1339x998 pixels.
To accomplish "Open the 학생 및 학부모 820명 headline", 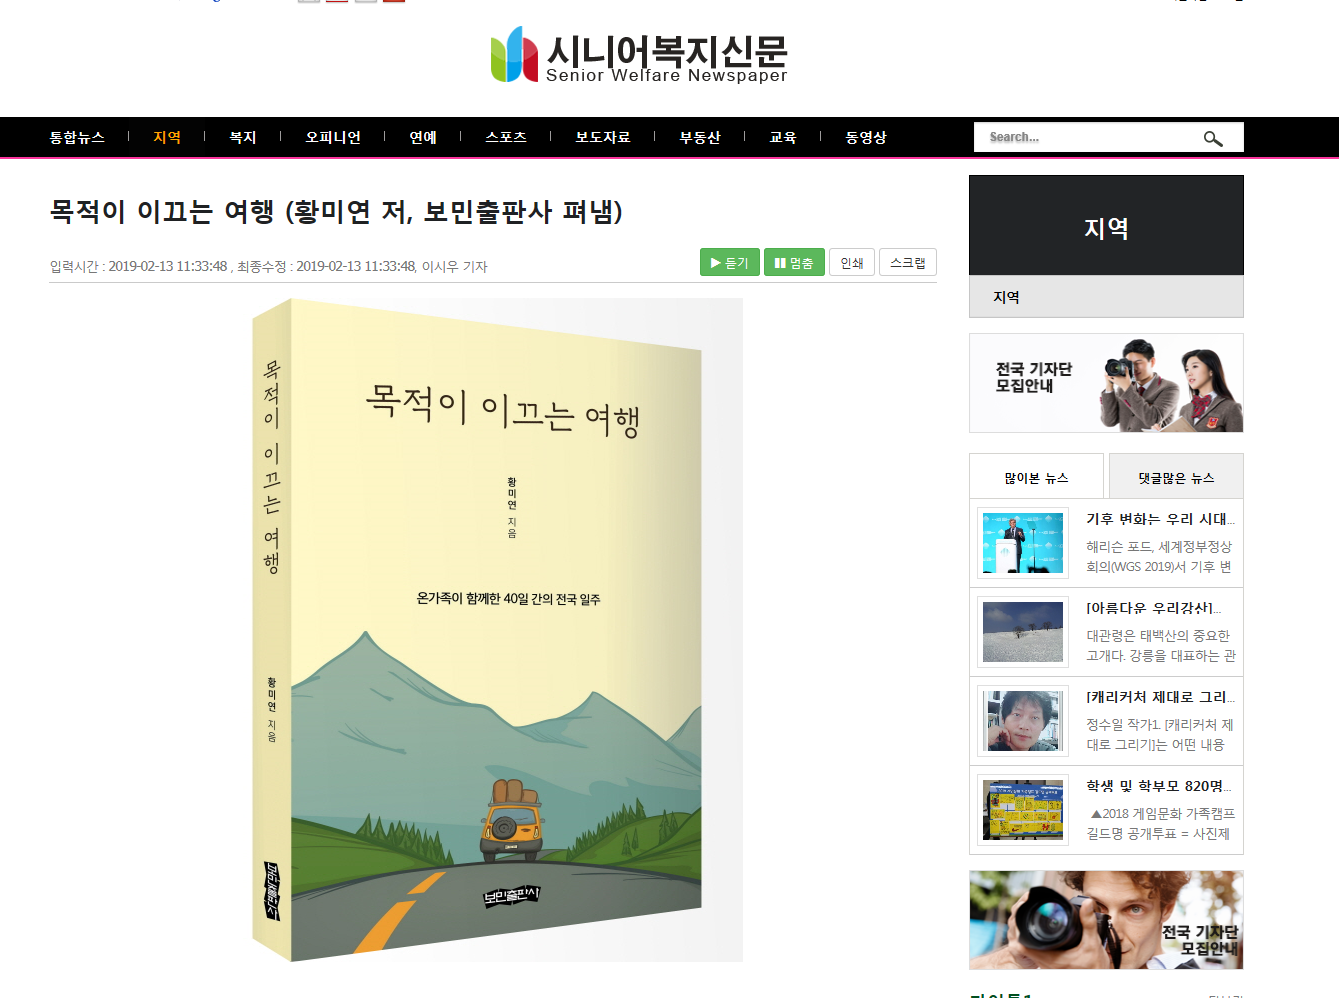I will tap(1160, 786).
